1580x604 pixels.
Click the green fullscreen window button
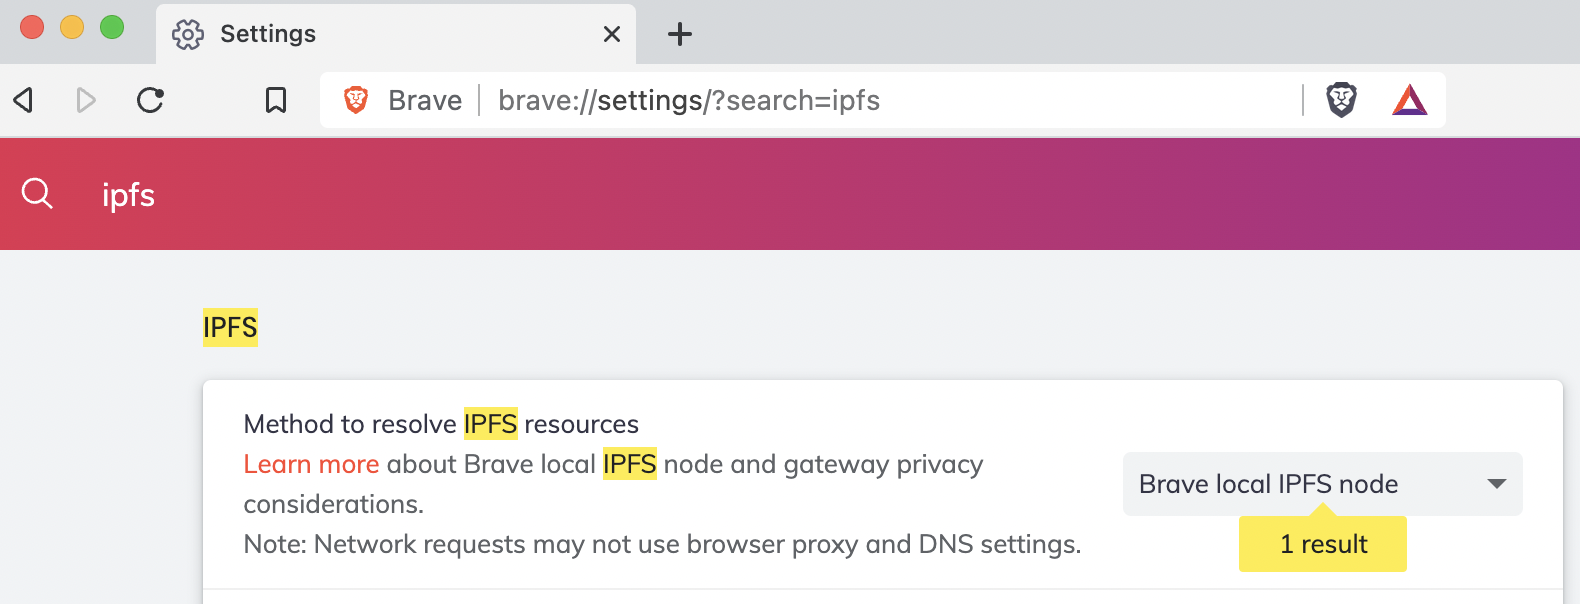point(112,27)
